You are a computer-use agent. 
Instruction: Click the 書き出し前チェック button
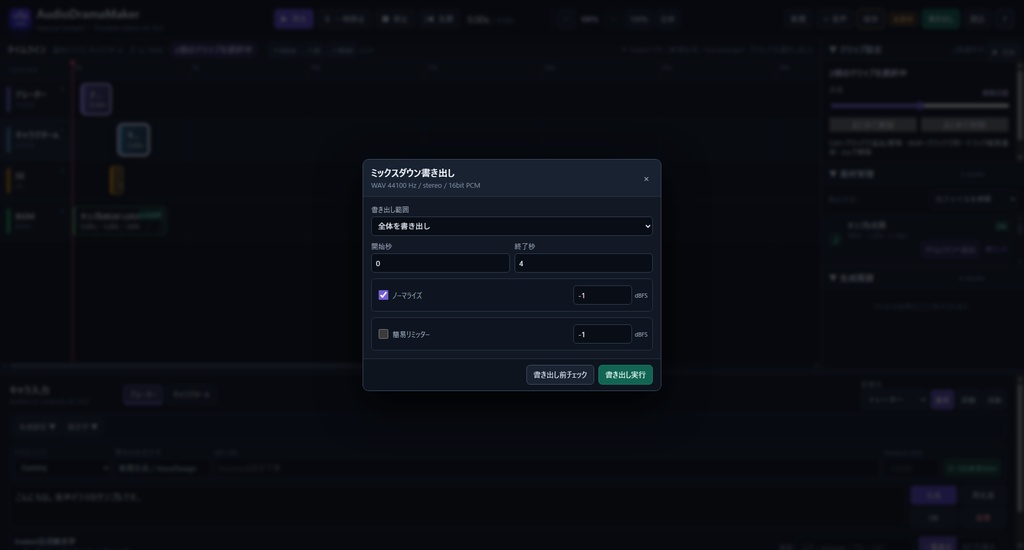[560, 375]
